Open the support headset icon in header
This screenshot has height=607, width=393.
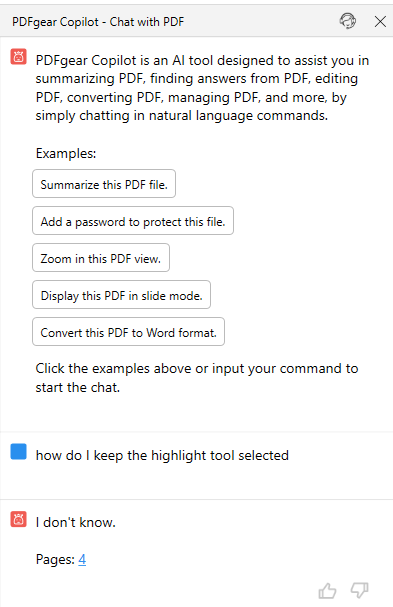[x=348, y=21]
